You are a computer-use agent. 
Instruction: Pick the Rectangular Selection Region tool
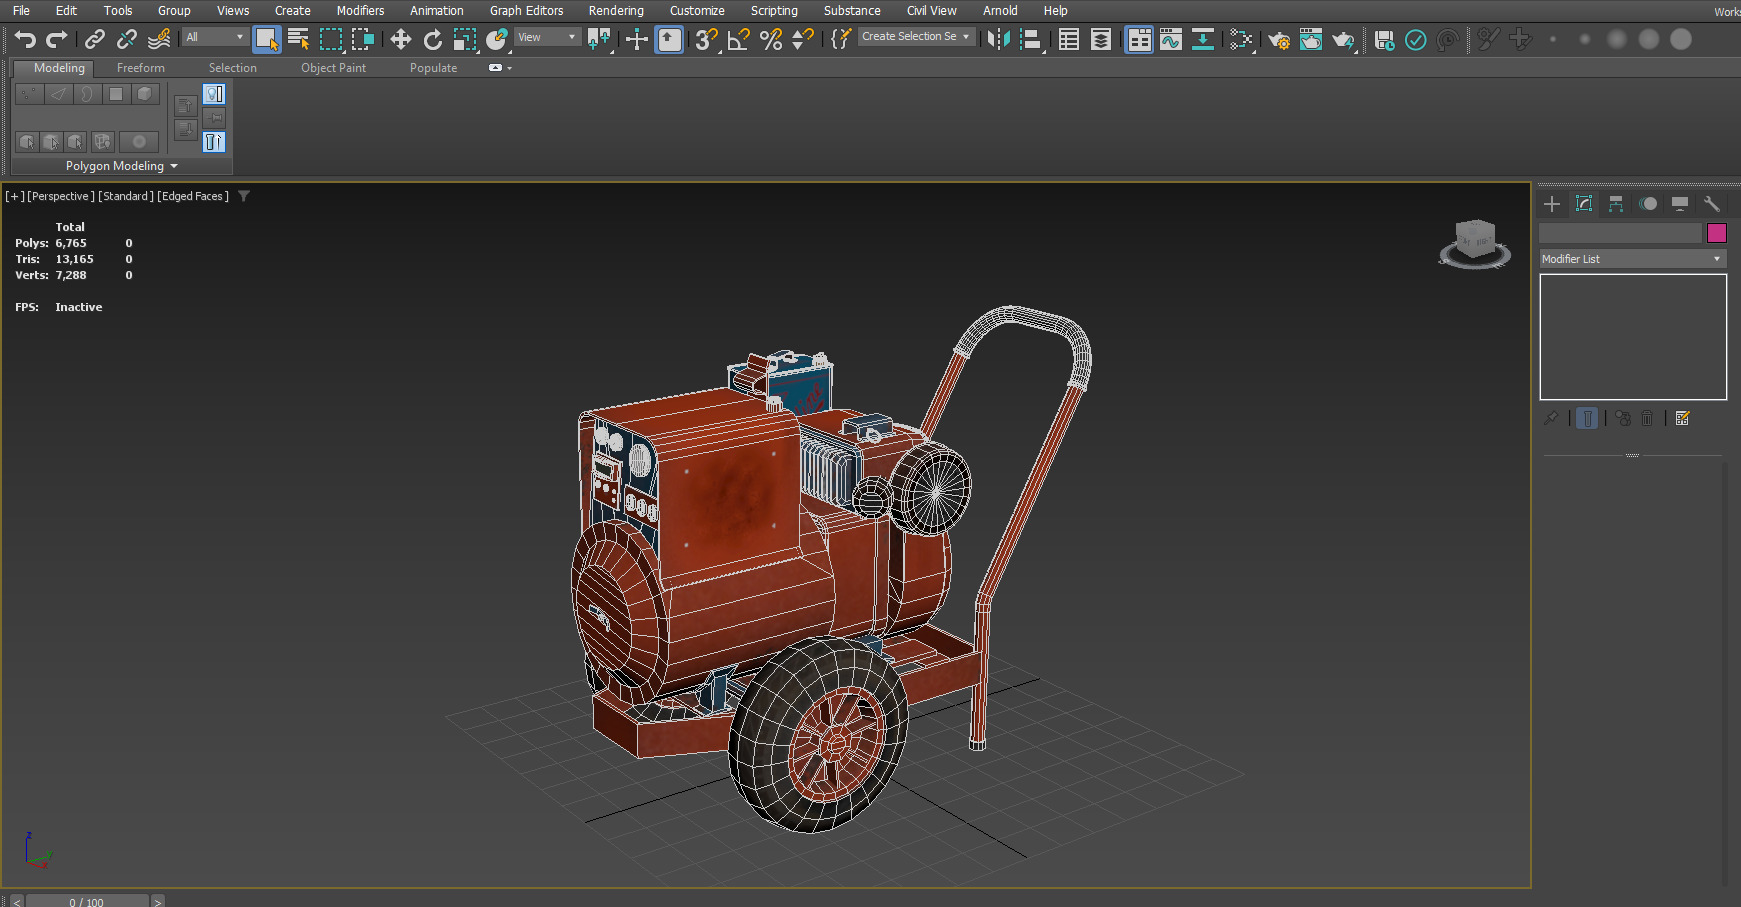[x=330, y=39]
